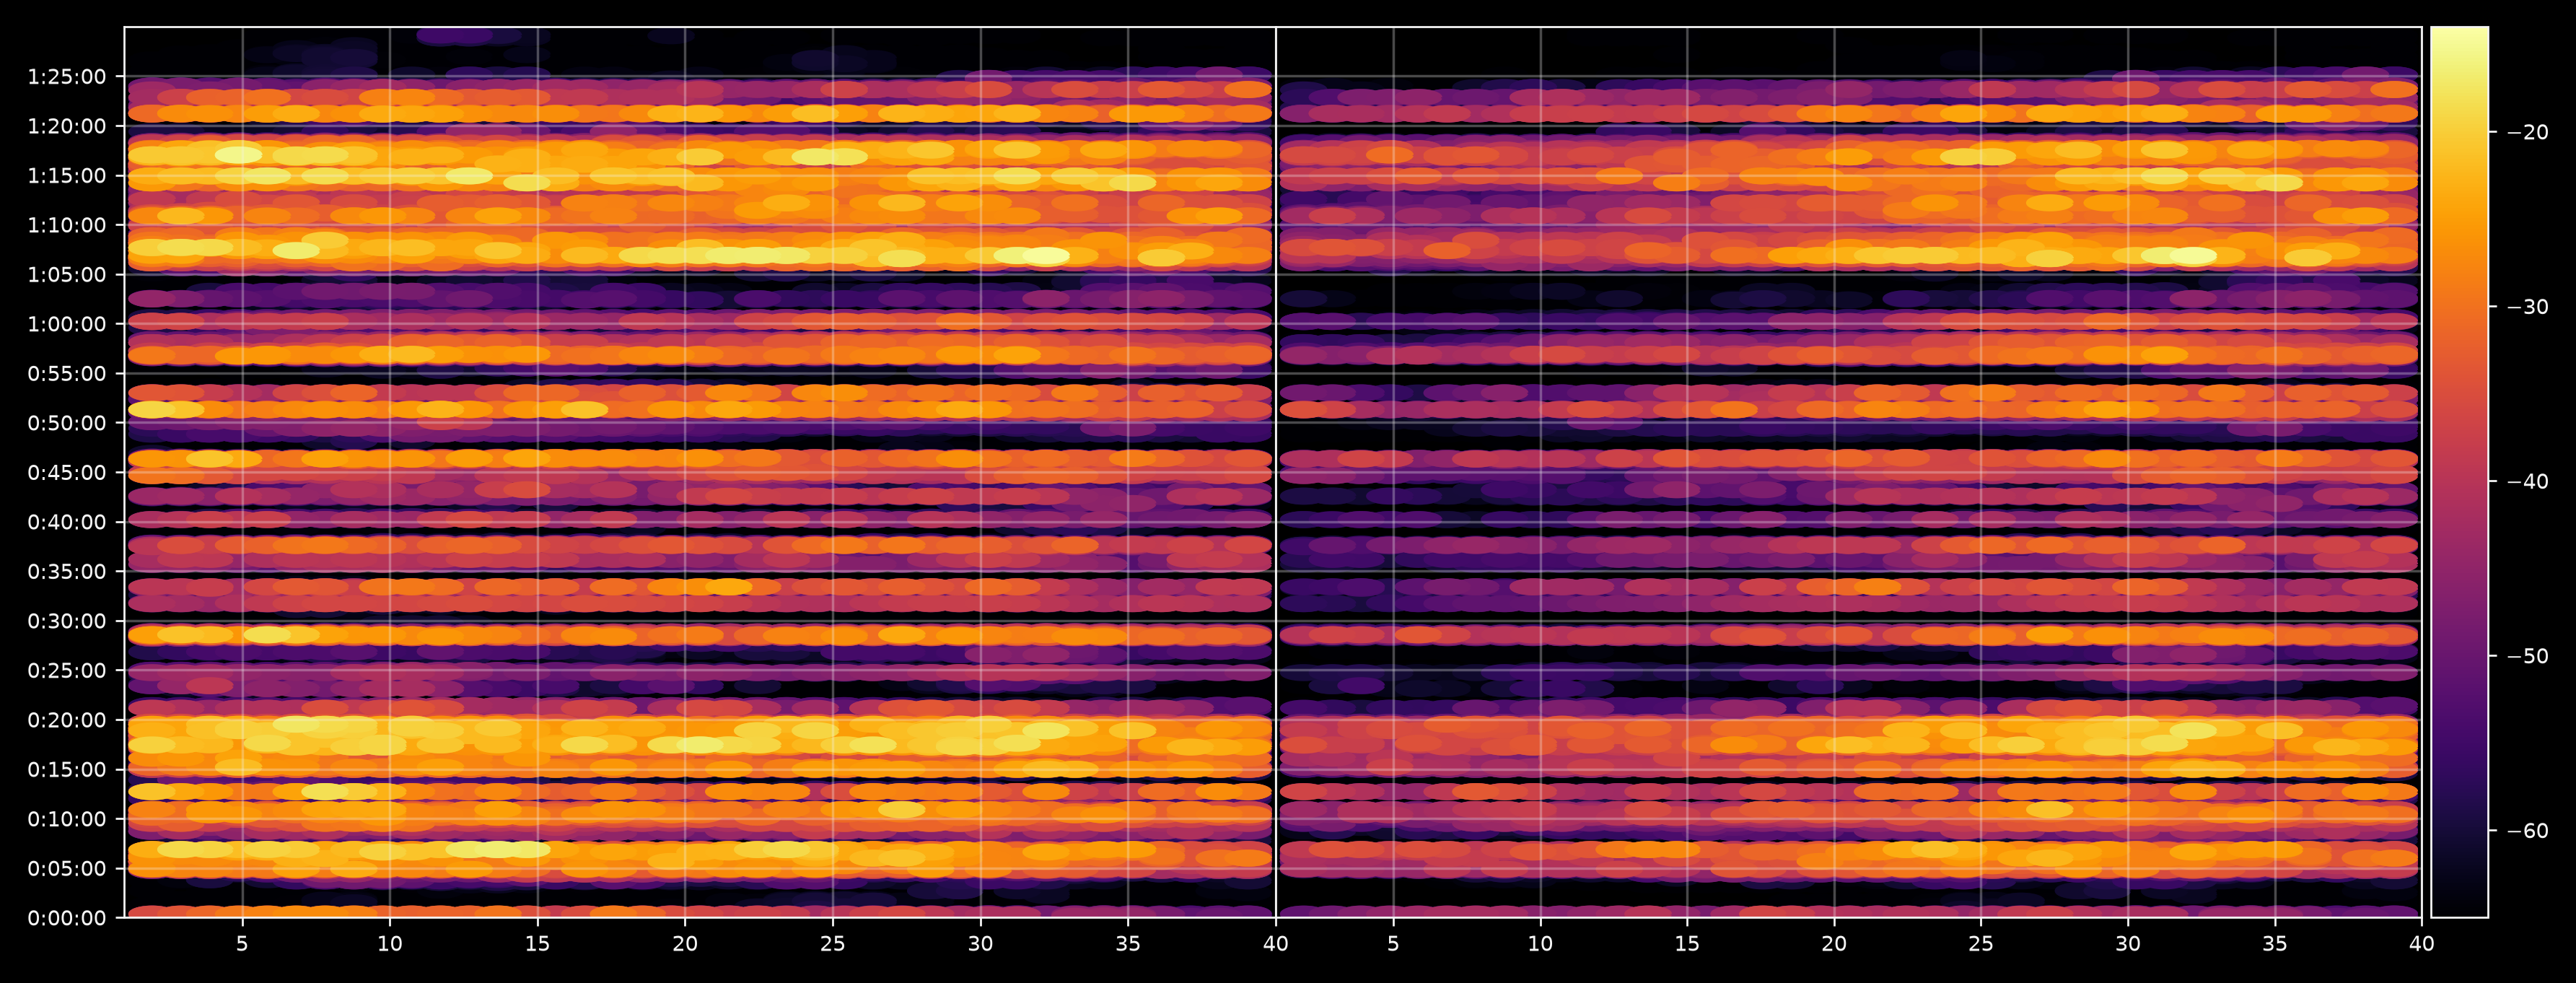Select the 1:25:00 y-axis time label
Screen dimensions: 2576x983
click(66, 77)
